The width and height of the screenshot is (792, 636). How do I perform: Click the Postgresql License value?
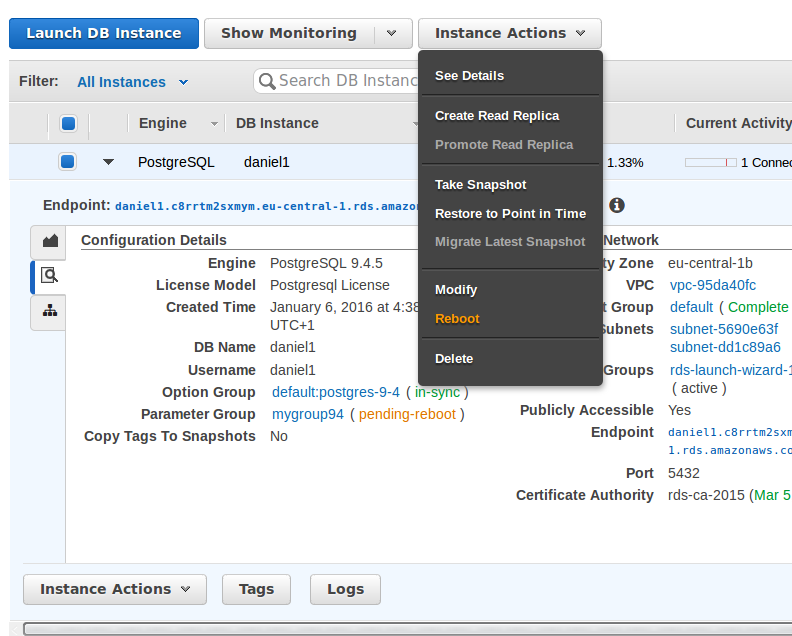tap(330, 285)
